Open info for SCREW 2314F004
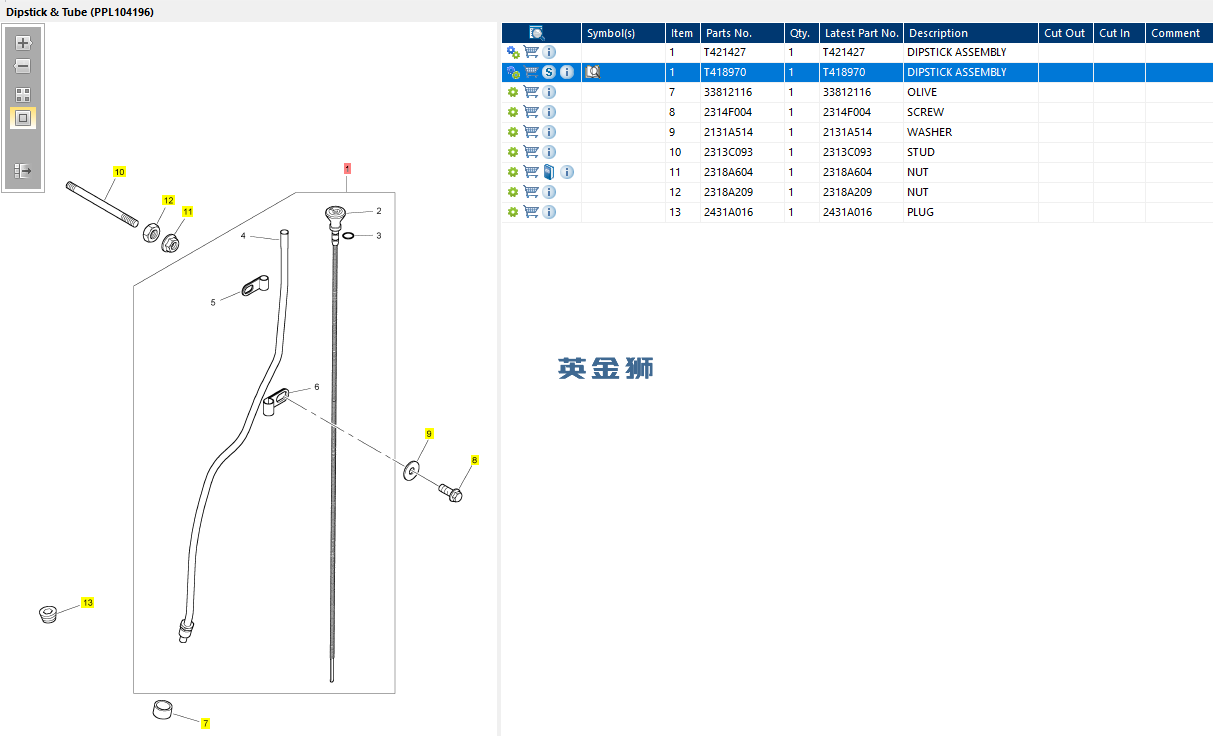The image size is (1213, 736). coord(549,112)
